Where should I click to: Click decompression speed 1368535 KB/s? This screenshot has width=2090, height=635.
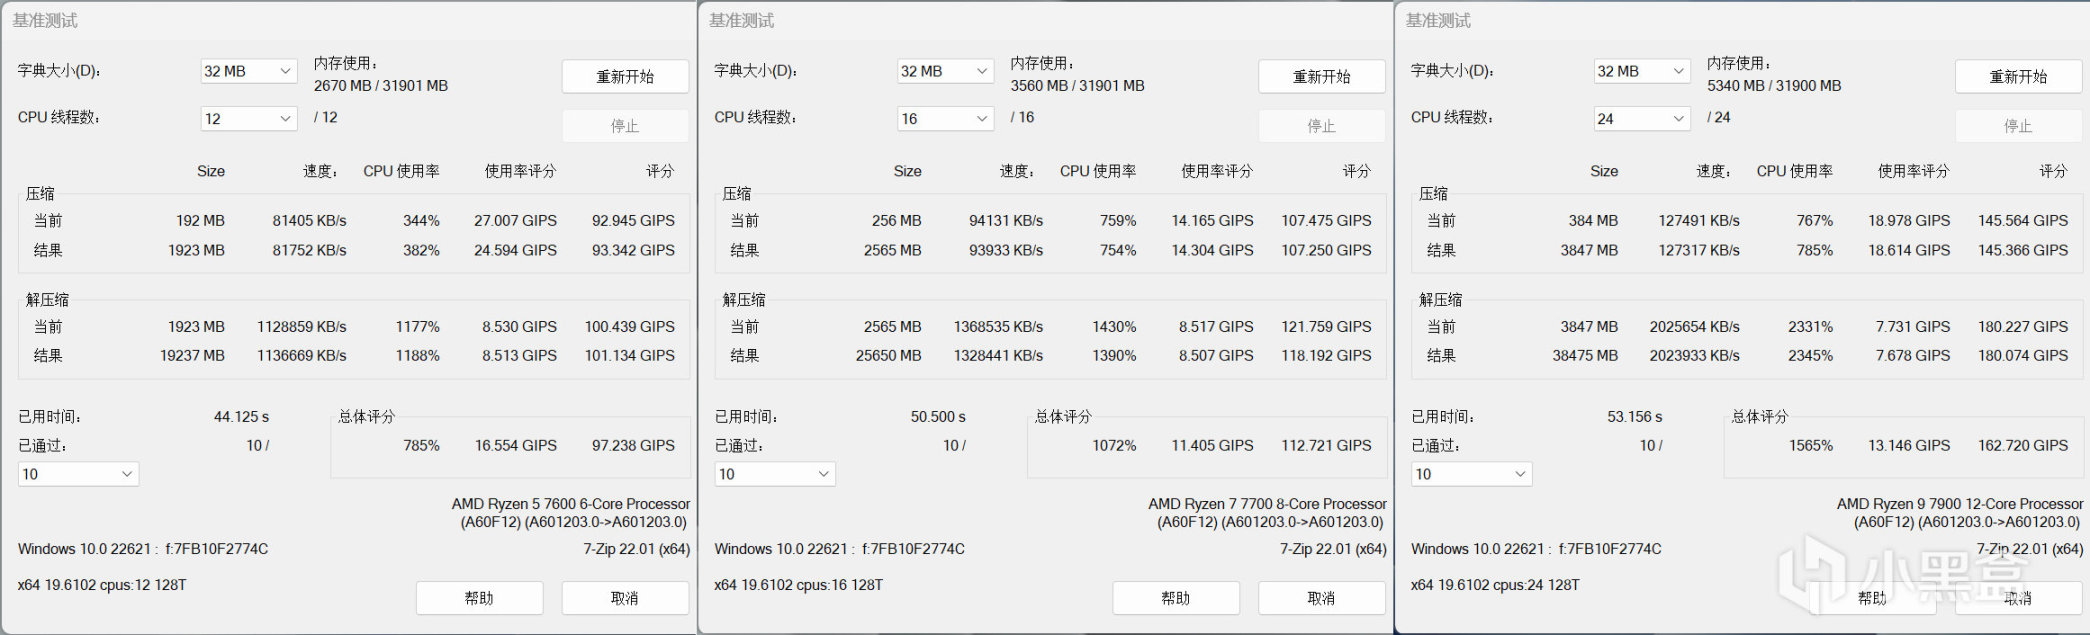coord(998,326)
